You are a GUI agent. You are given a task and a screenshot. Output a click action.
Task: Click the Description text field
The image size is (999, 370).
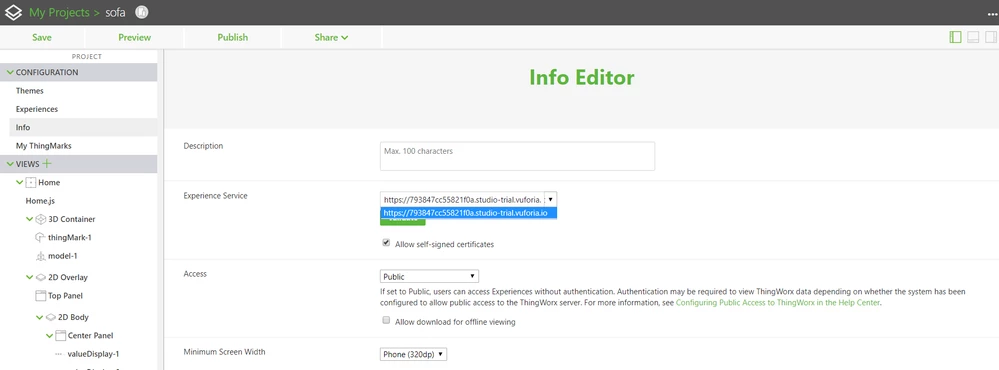pyautogui.click(x=517, y=156)
